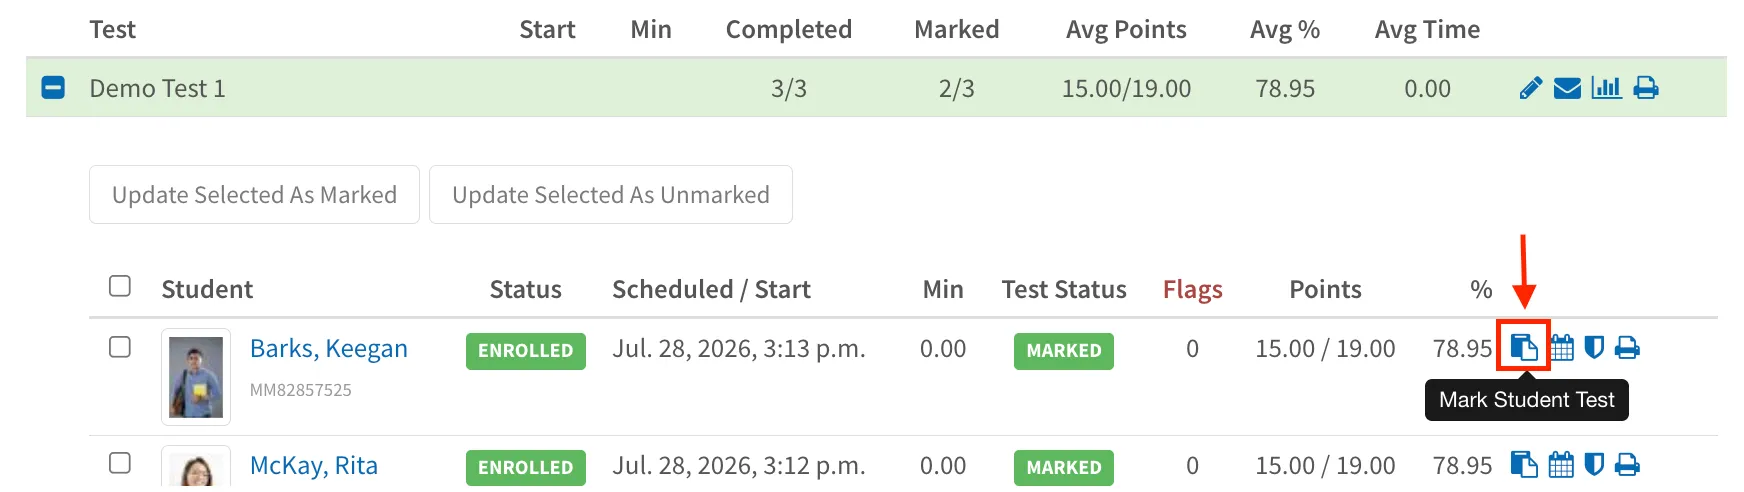1744x492 pixels.
Task: Click the print icon in Demo Test 1 row
Action: (x=1646, y=88)
